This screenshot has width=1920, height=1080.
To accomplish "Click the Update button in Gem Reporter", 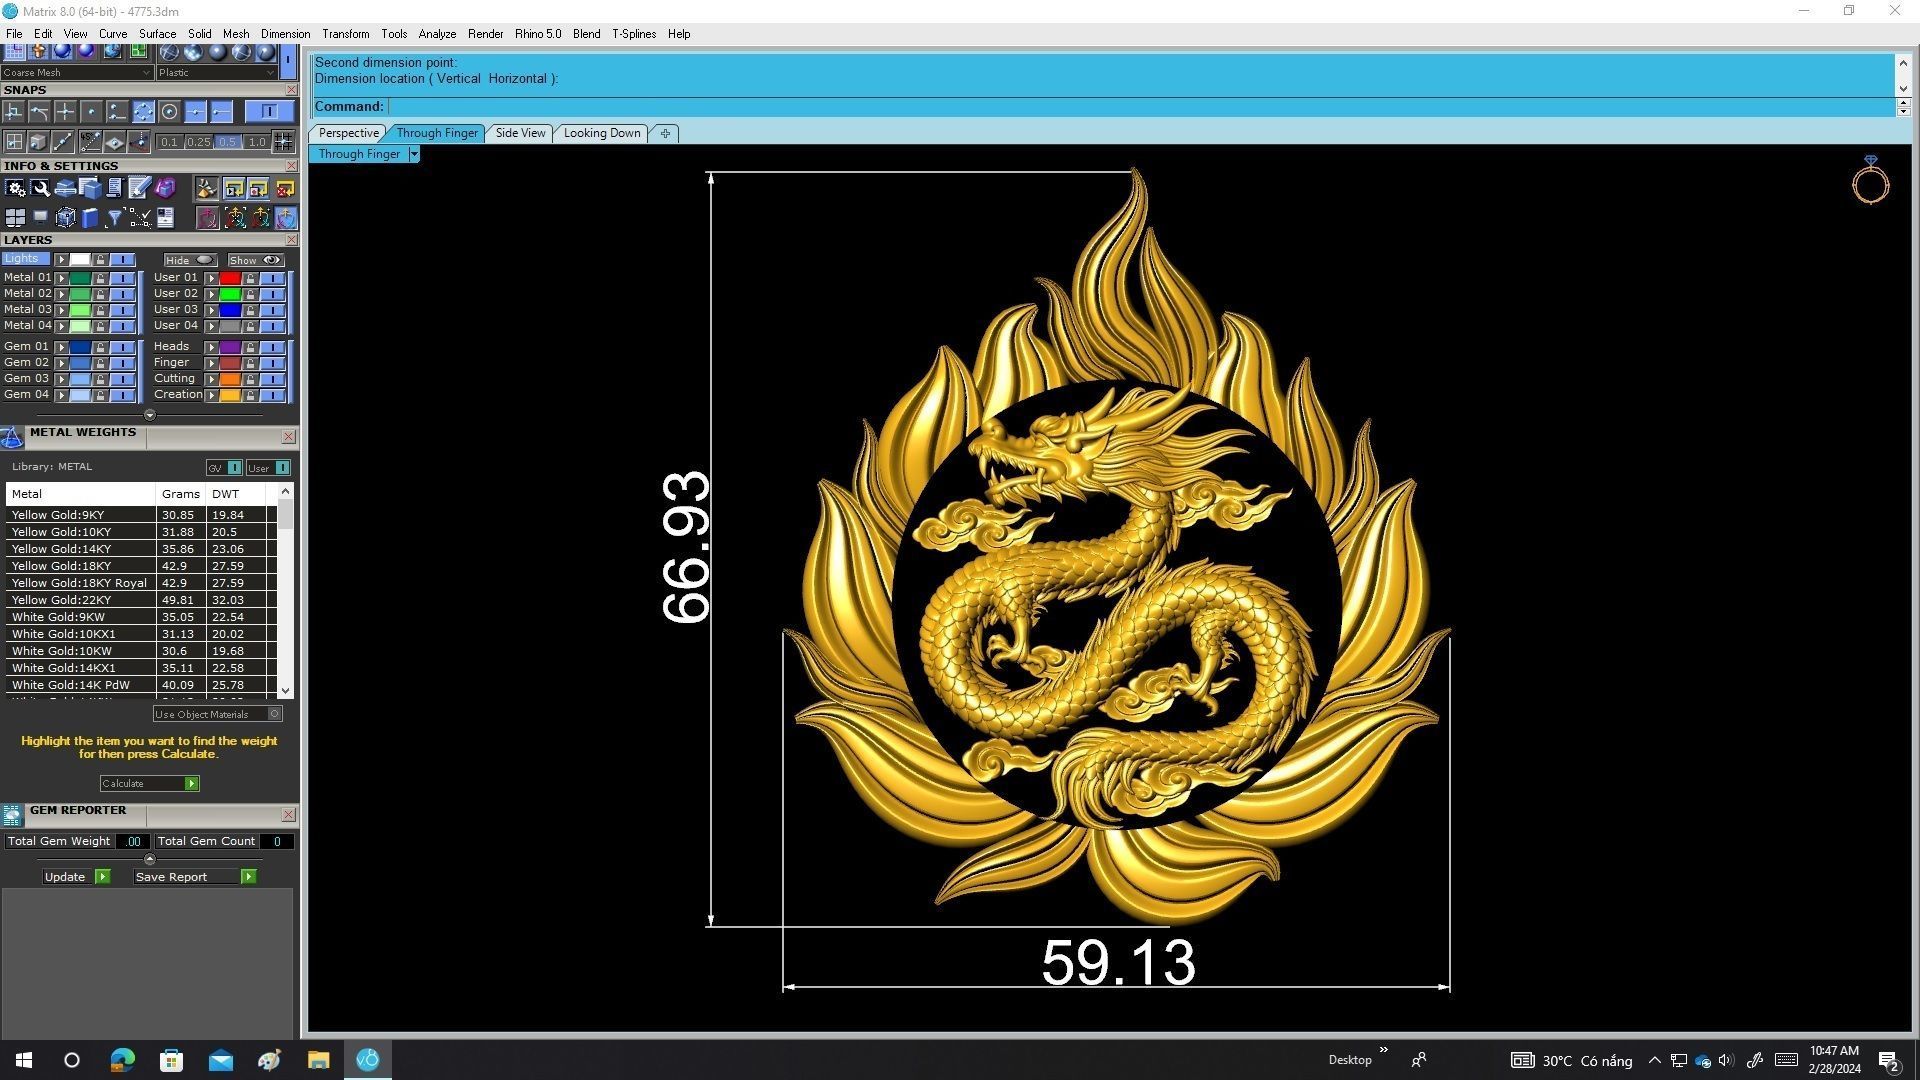I will click(x=76, y=877).
